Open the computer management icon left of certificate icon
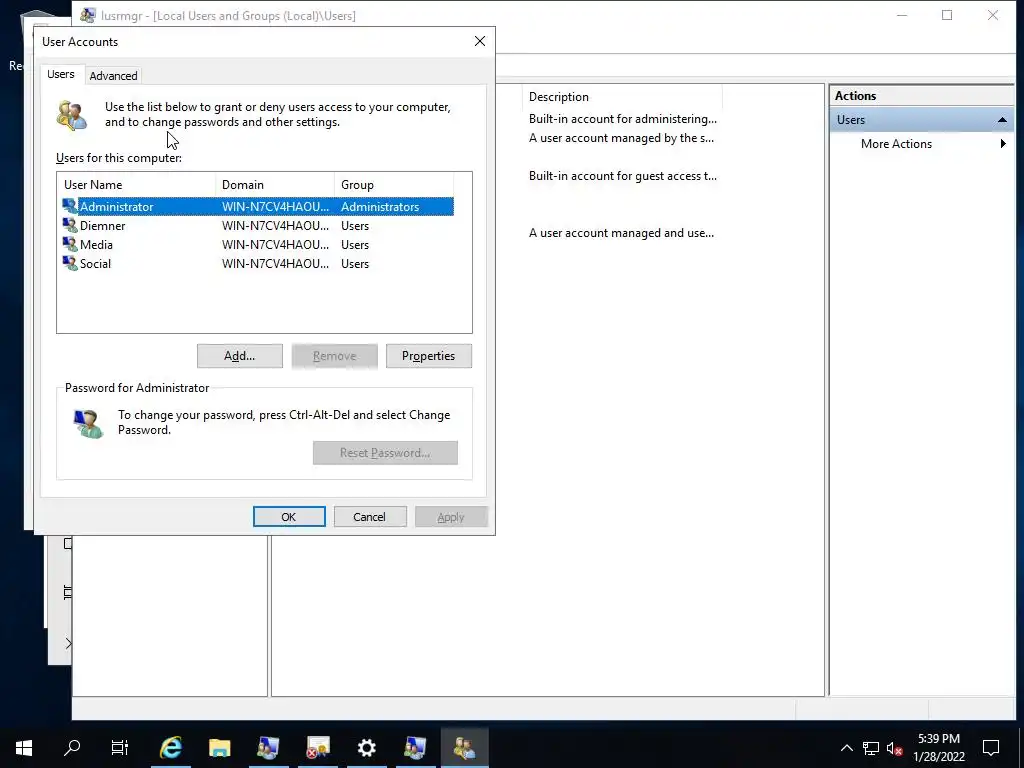Viewport: 1024px width, 768px height. (x=268, y=747)
